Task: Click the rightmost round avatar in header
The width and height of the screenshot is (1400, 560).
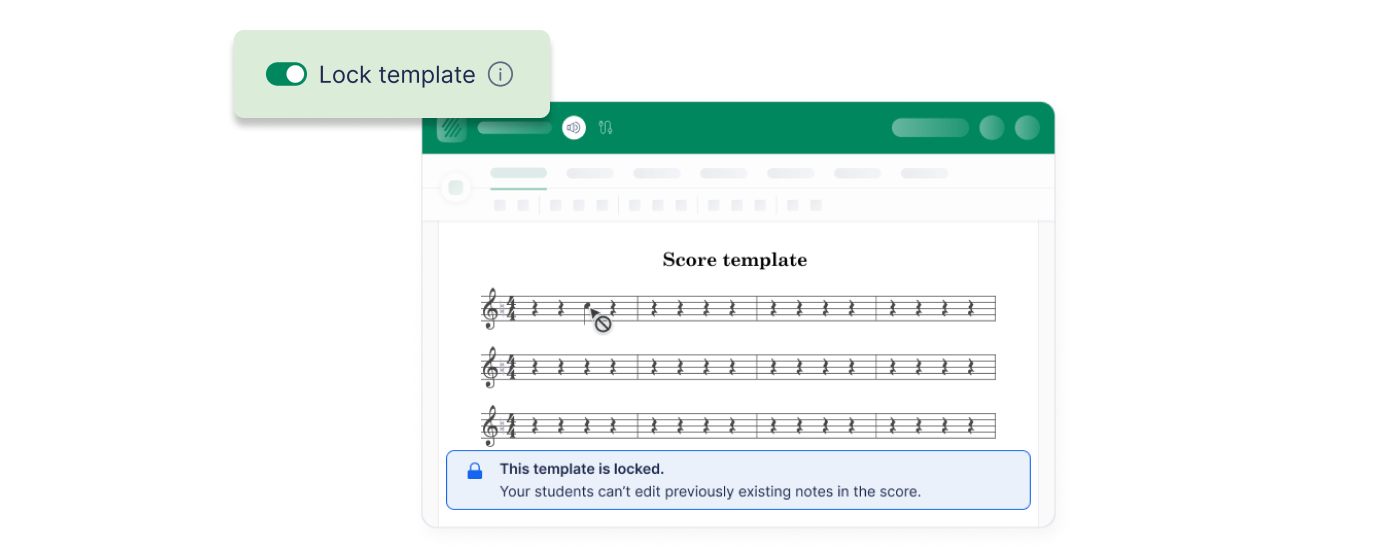Action: click(1027, 128)
